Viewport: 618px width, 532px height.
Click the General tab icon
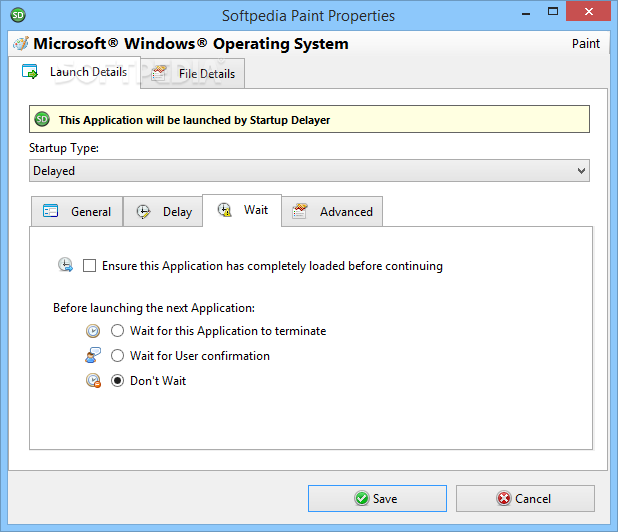click(50, 211)
